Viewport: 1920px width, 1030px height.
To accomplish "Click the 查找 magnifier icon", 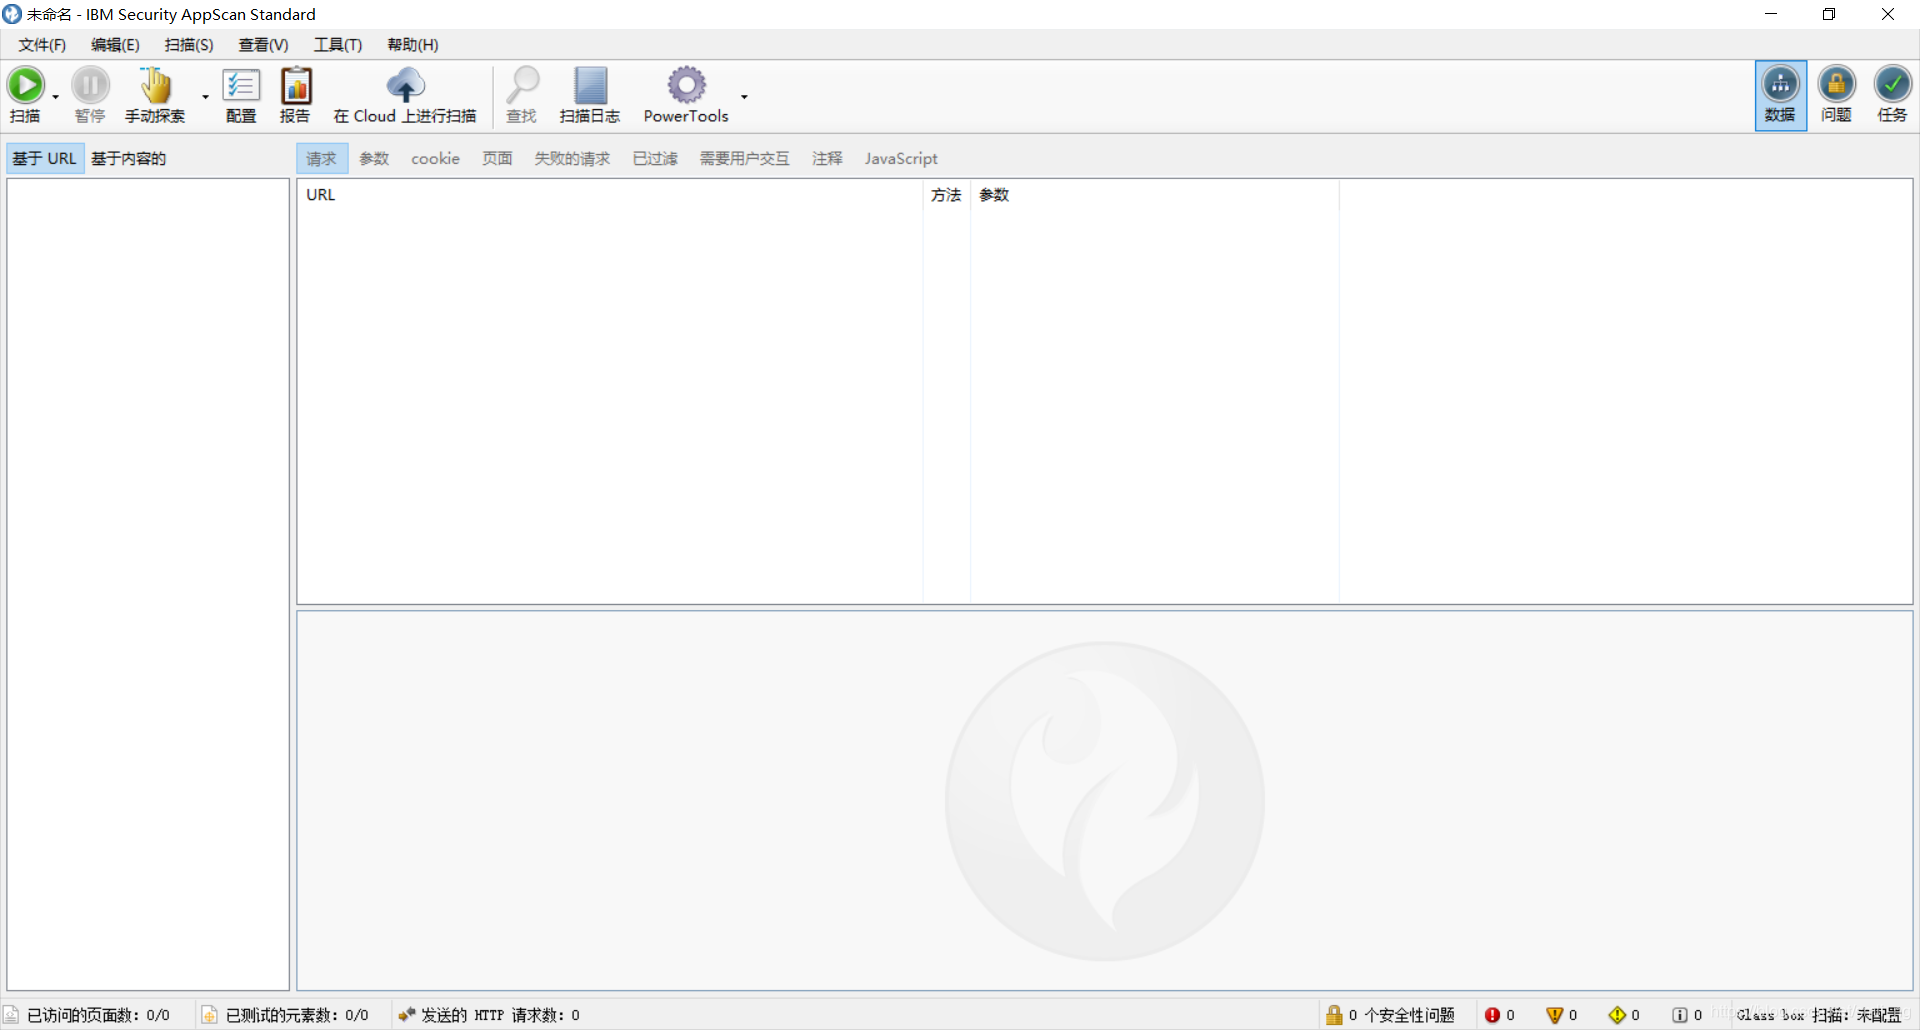I will coord(522,85).
